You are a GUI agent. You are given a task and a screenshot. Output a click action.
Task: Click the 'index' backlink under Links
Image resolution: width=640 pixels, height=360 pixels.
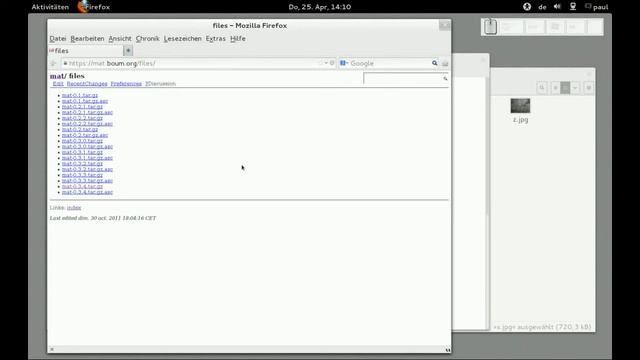tap(74, 208)
